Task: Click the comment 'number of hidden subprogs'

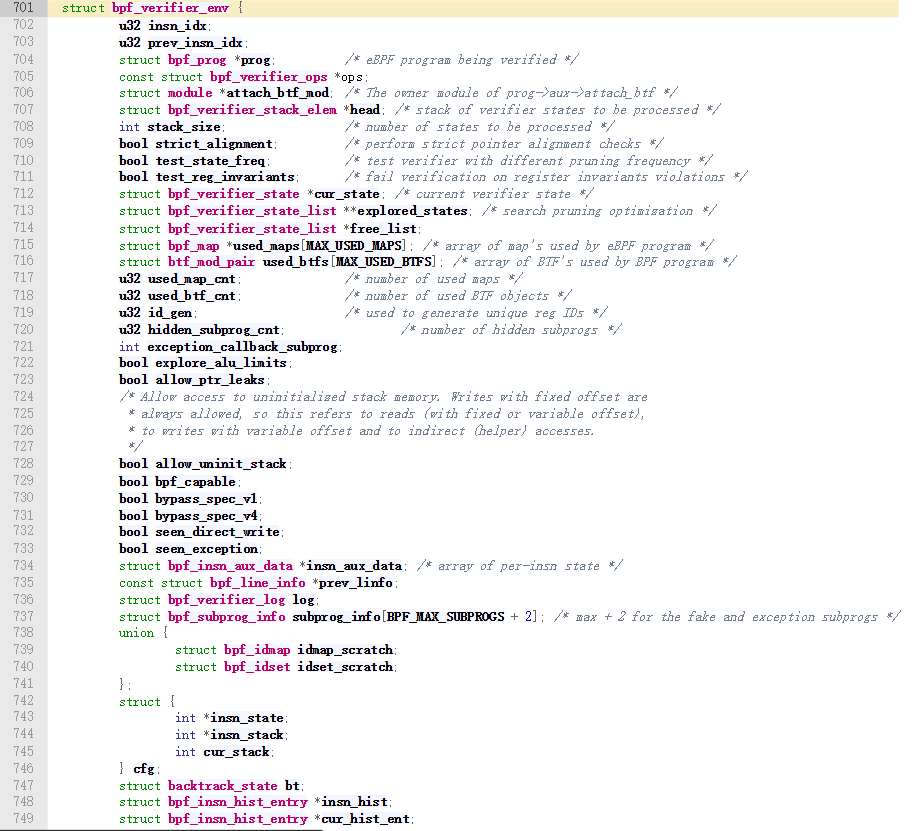Action: 509,330
